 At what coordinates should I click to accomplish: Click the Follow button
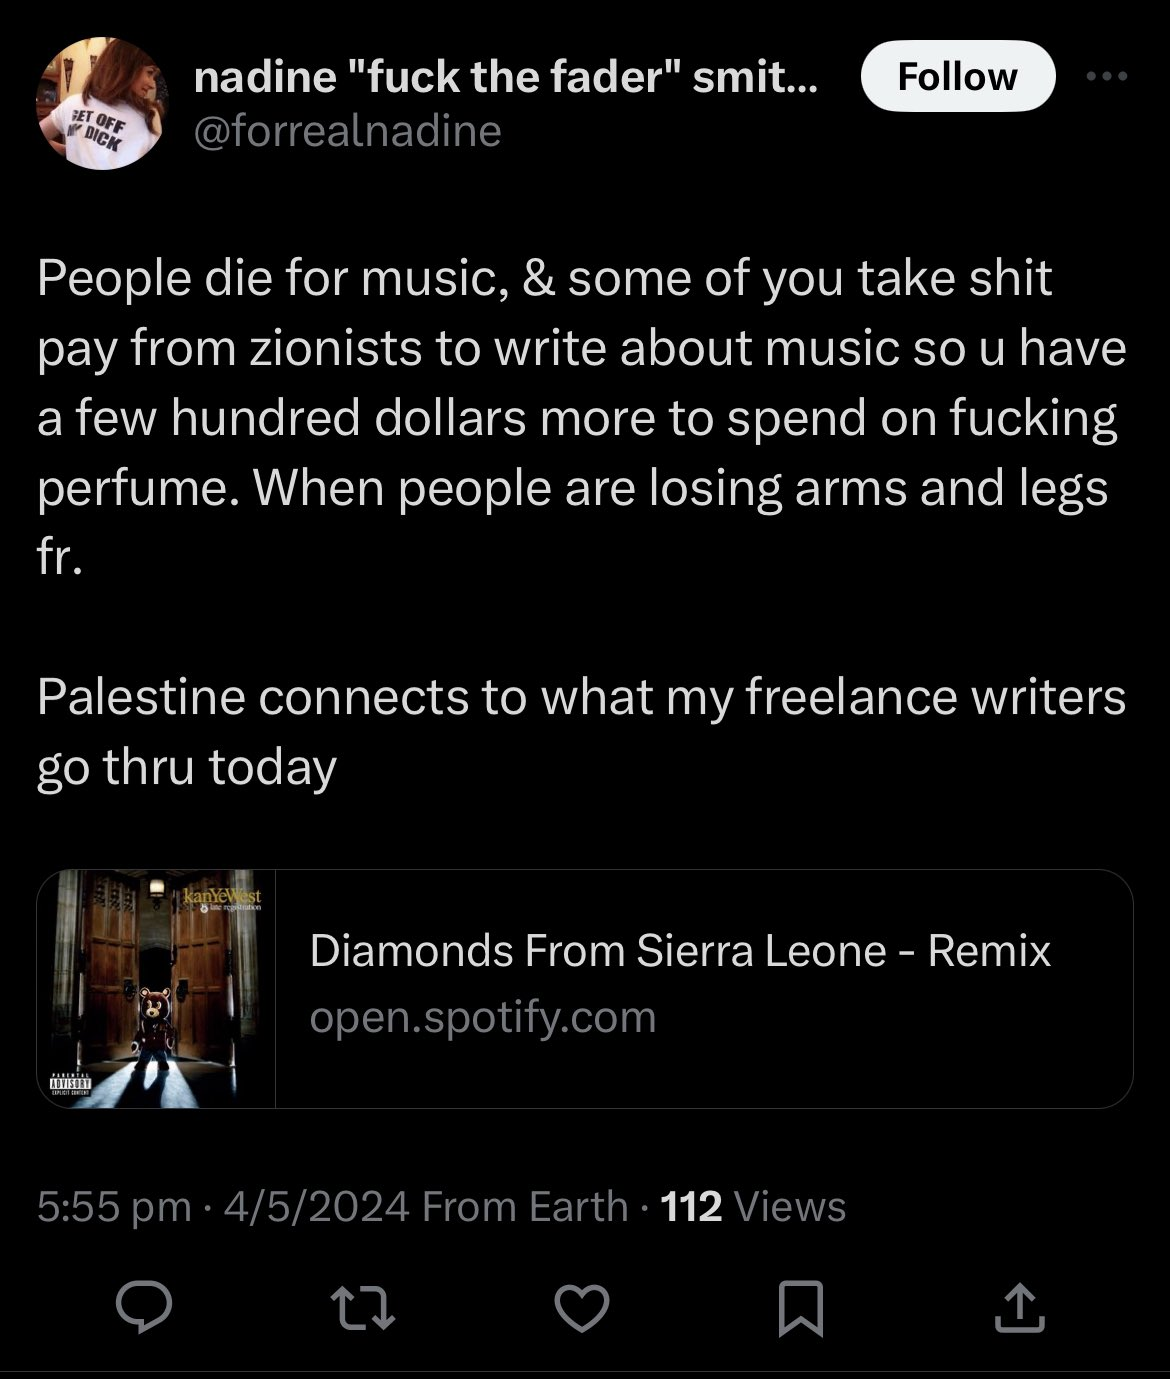[x=957, y=76]
